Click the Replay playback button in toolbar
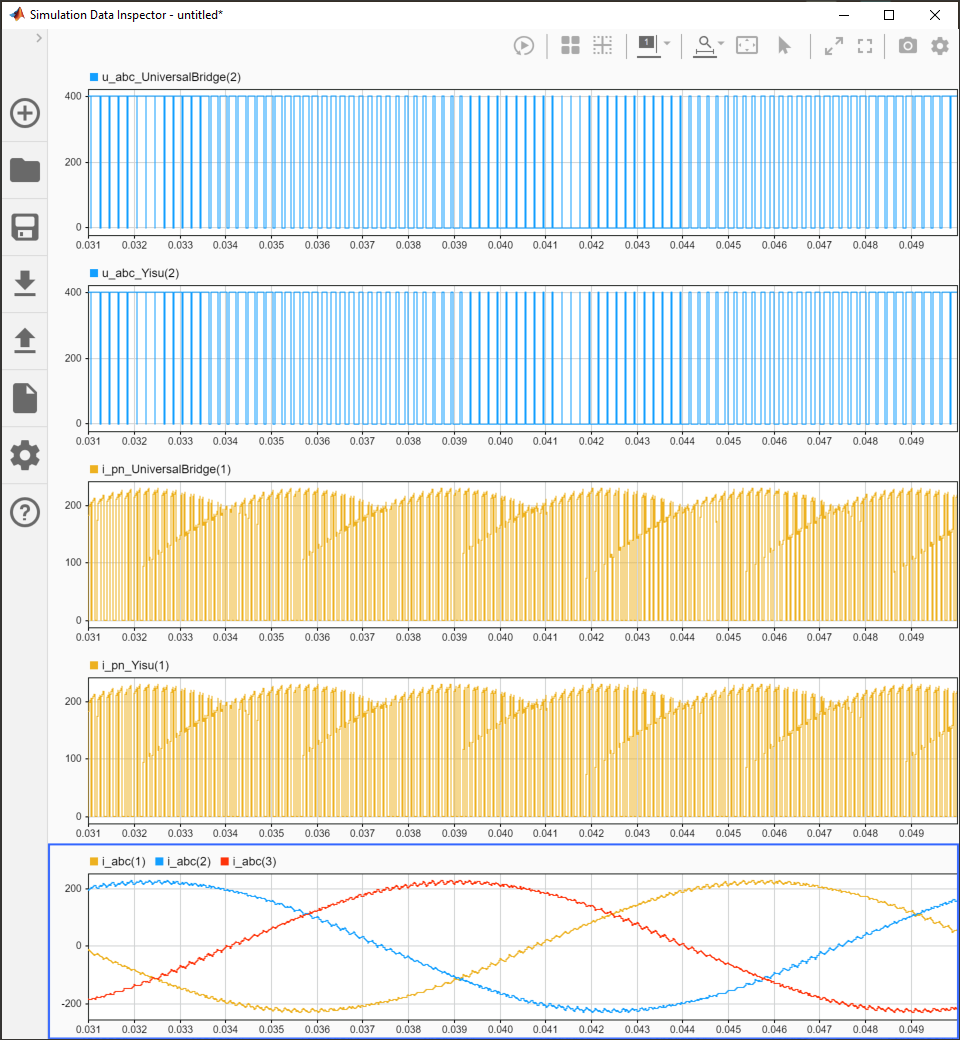The height and width of the screenshot is (1040, 960). (524, 46)
